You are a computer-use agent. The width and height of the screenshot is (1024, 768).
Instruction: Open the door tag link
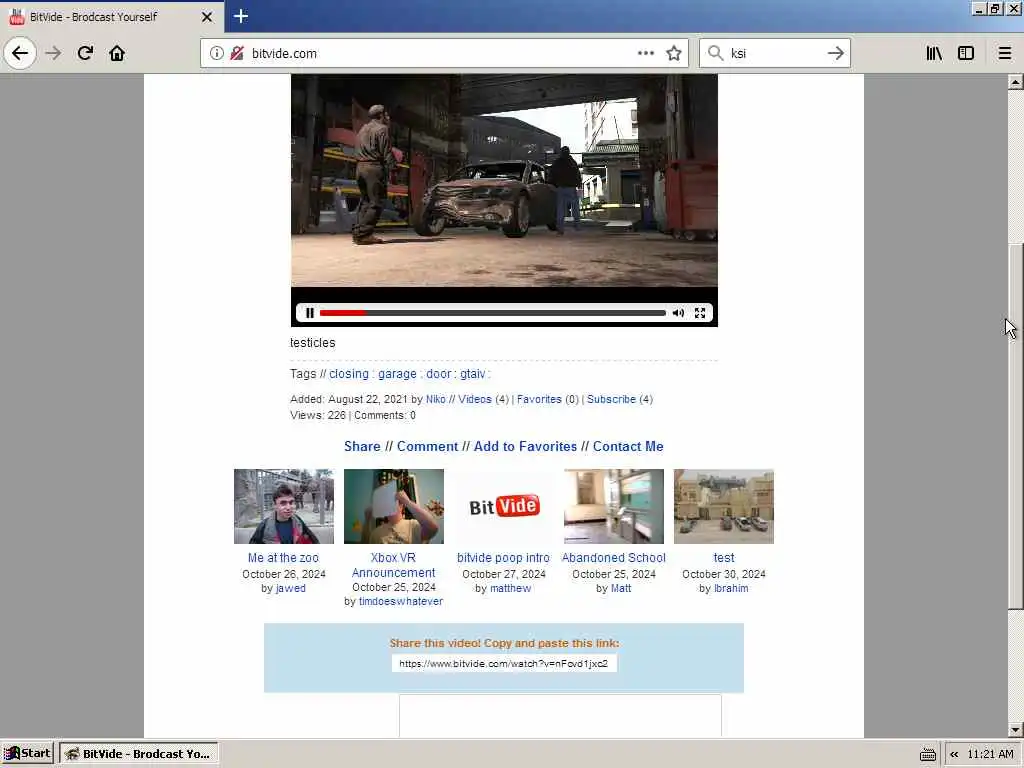point(438,374)
